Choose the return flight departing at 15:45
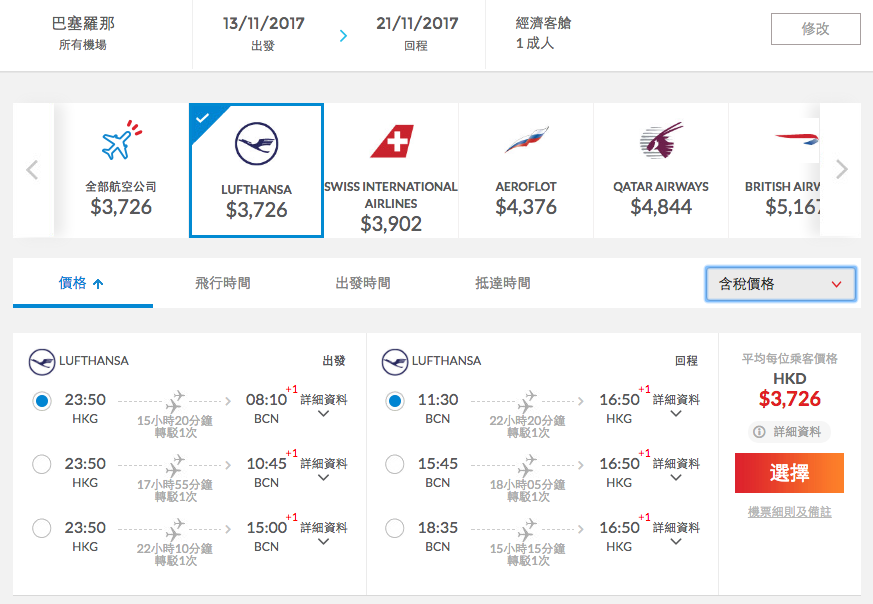The image size is (873, 604). [x=395, y=464]
